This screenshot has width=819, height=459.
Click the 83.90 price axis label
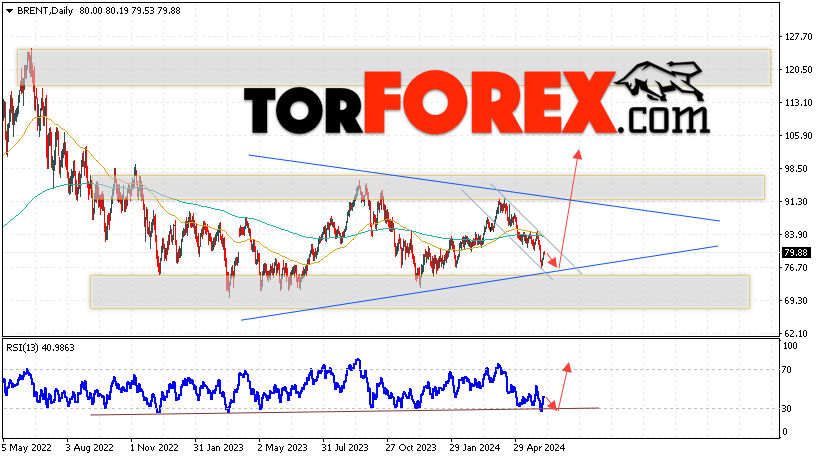[x=797, y=234]
